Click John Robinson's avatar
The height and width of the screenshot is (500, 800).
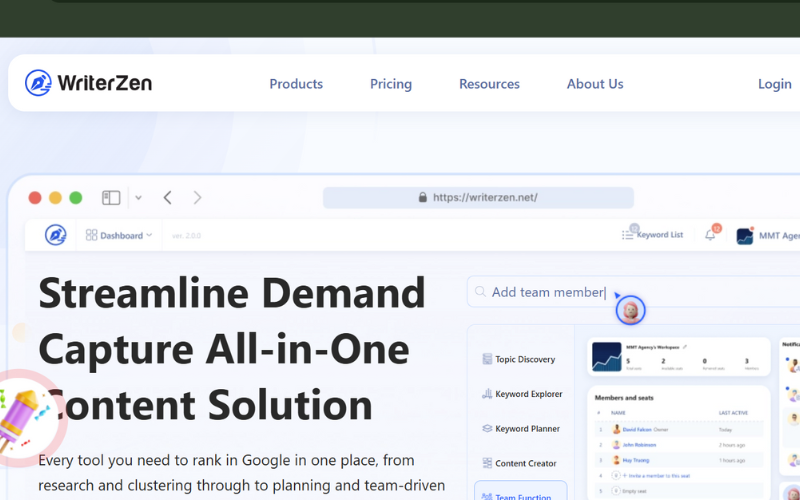616,445
